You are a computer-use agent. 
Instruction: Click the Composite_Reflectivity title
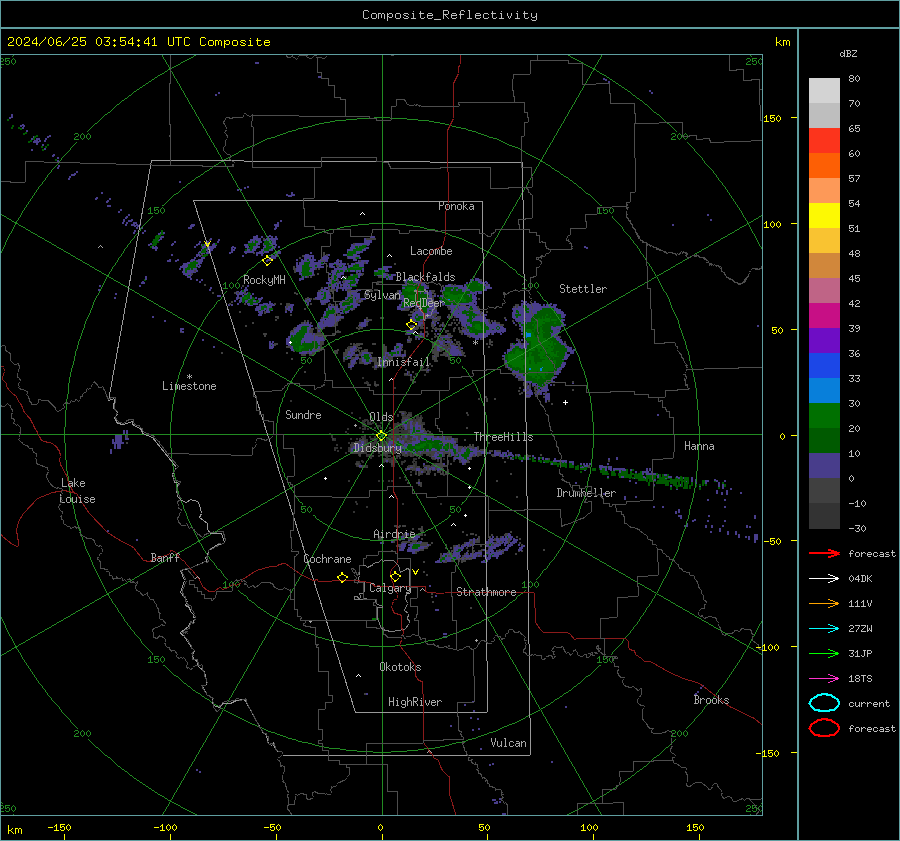pyautogui.click(x=450, y=15)
